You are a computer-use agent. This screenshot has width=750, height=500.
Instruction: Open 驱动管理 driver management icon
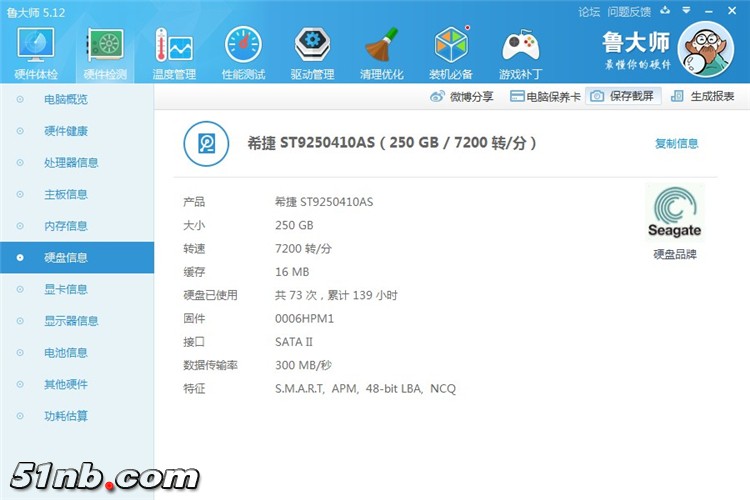312,53
